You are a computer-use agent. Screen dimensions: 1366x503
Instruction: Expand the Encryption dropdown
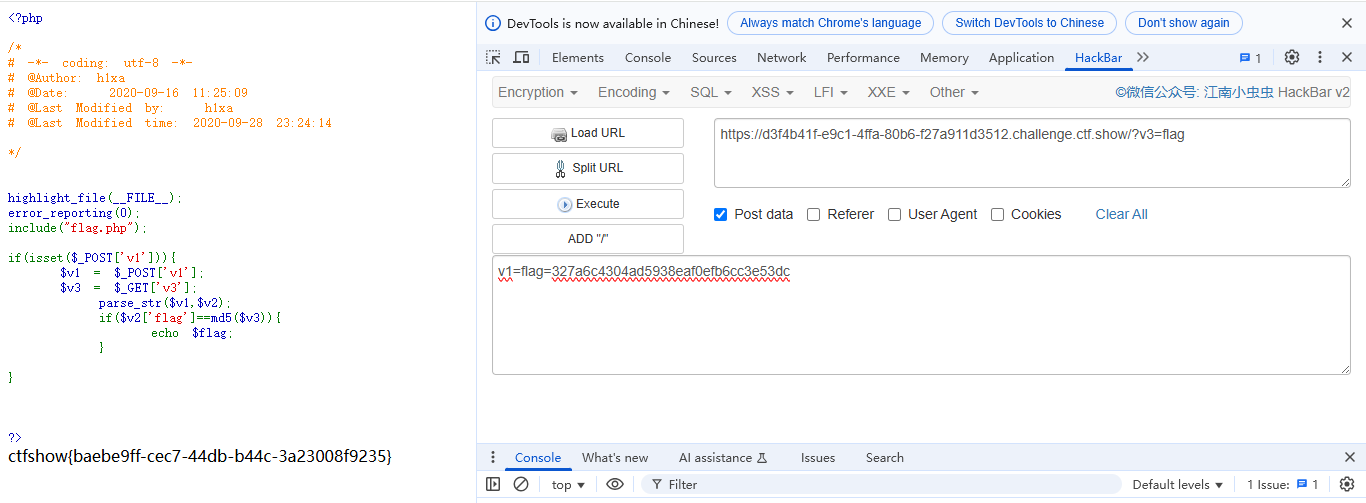538,92
